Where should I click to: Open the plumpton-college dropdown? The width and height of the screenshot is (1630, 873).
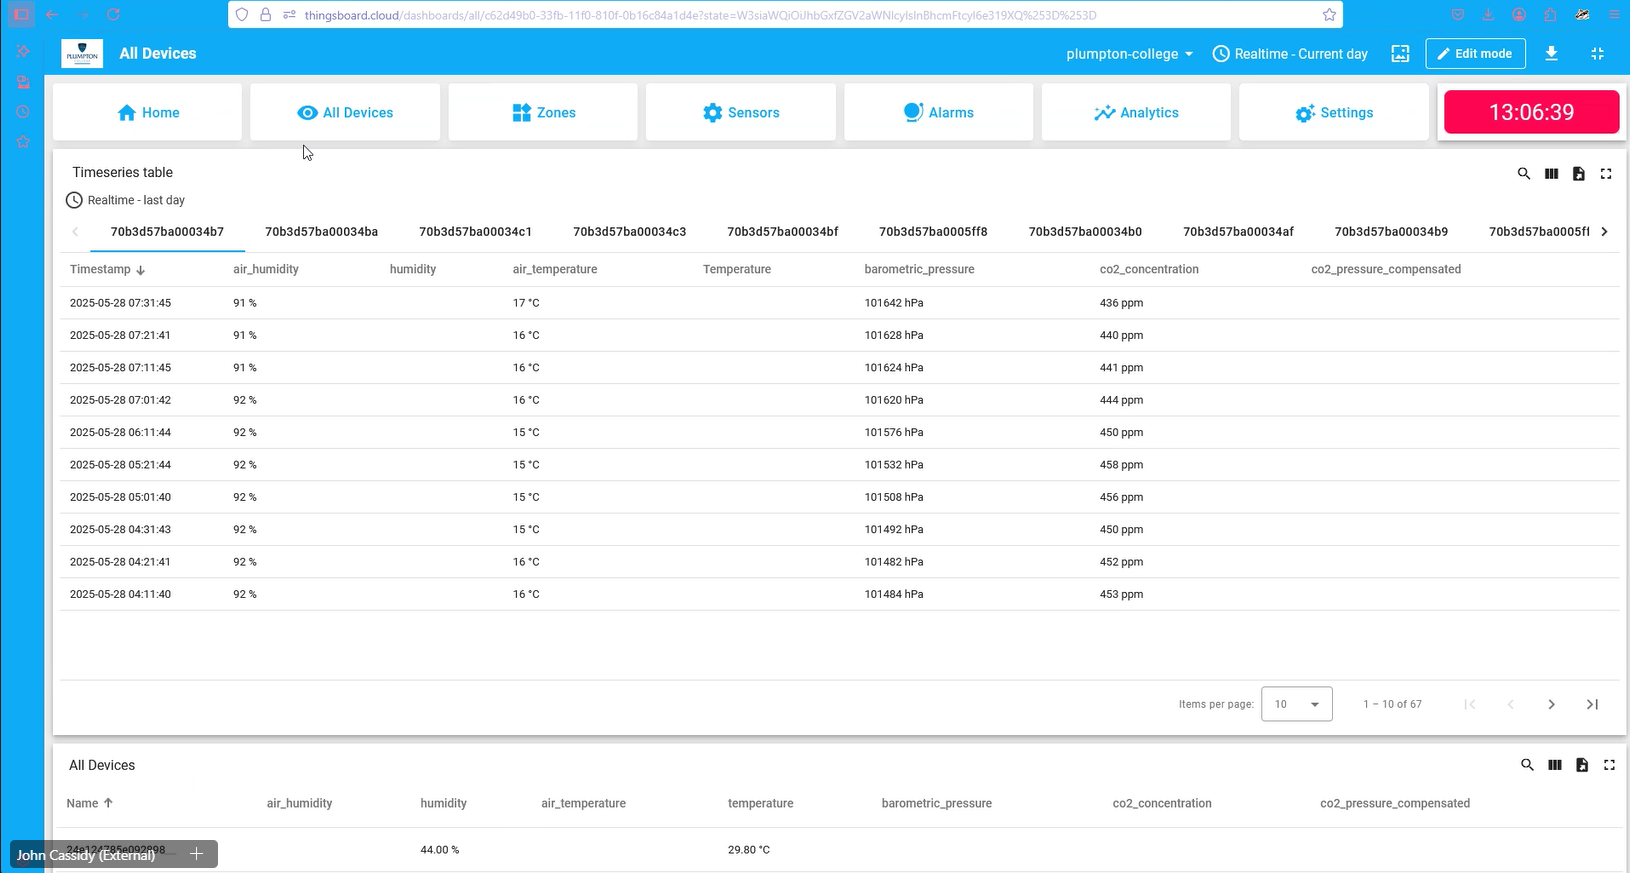[1129, 54]
